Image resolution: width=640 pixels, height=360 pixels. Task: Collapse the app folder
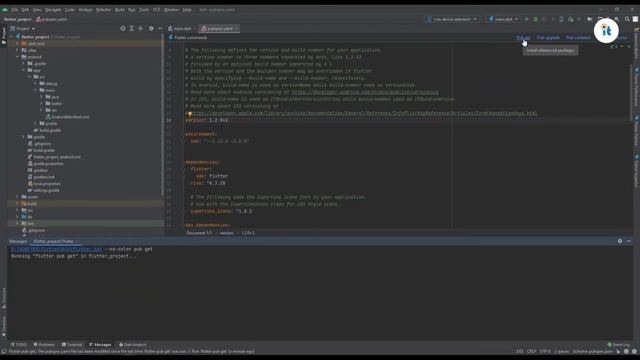24,70
